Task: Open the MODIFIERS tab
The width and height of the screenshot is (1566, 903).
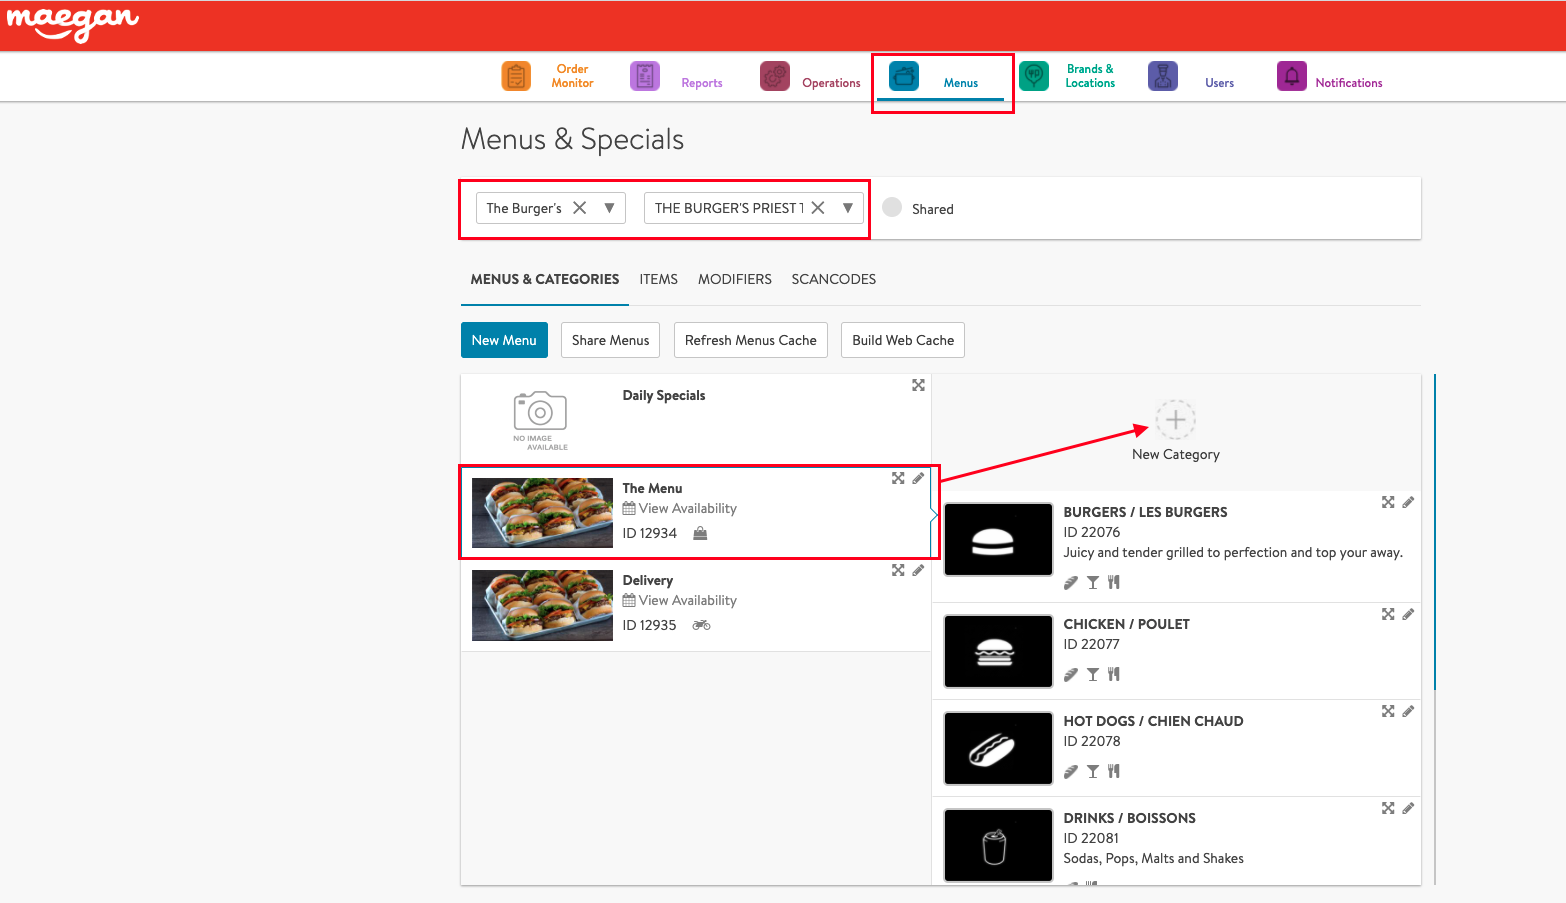Action: point(735,280)
